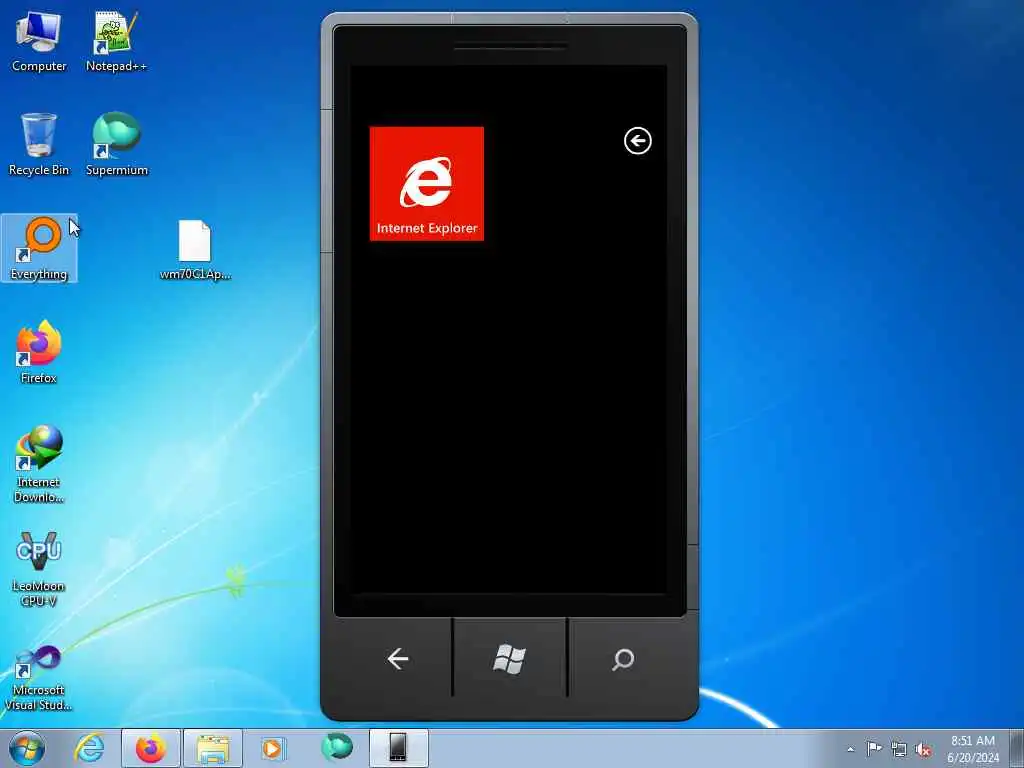The height and width of the screenshot is (768, 1024).
Task: Open the clock showing 8:51 AM
Action: [x=973, y=749]
